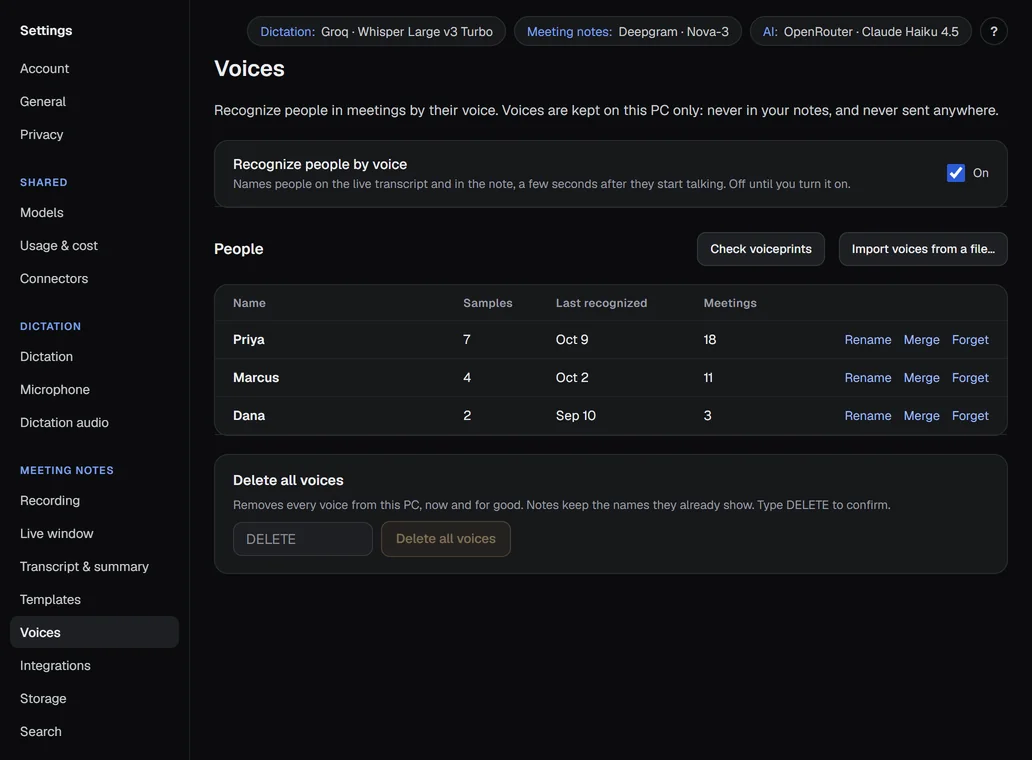
Task: Rename the Marcus voice
Action: (867, 378)
